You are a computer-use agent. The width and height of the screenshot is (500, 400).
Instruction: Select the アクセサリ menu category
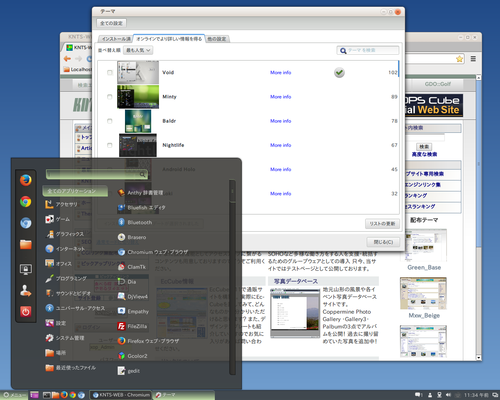pos(61,204)
